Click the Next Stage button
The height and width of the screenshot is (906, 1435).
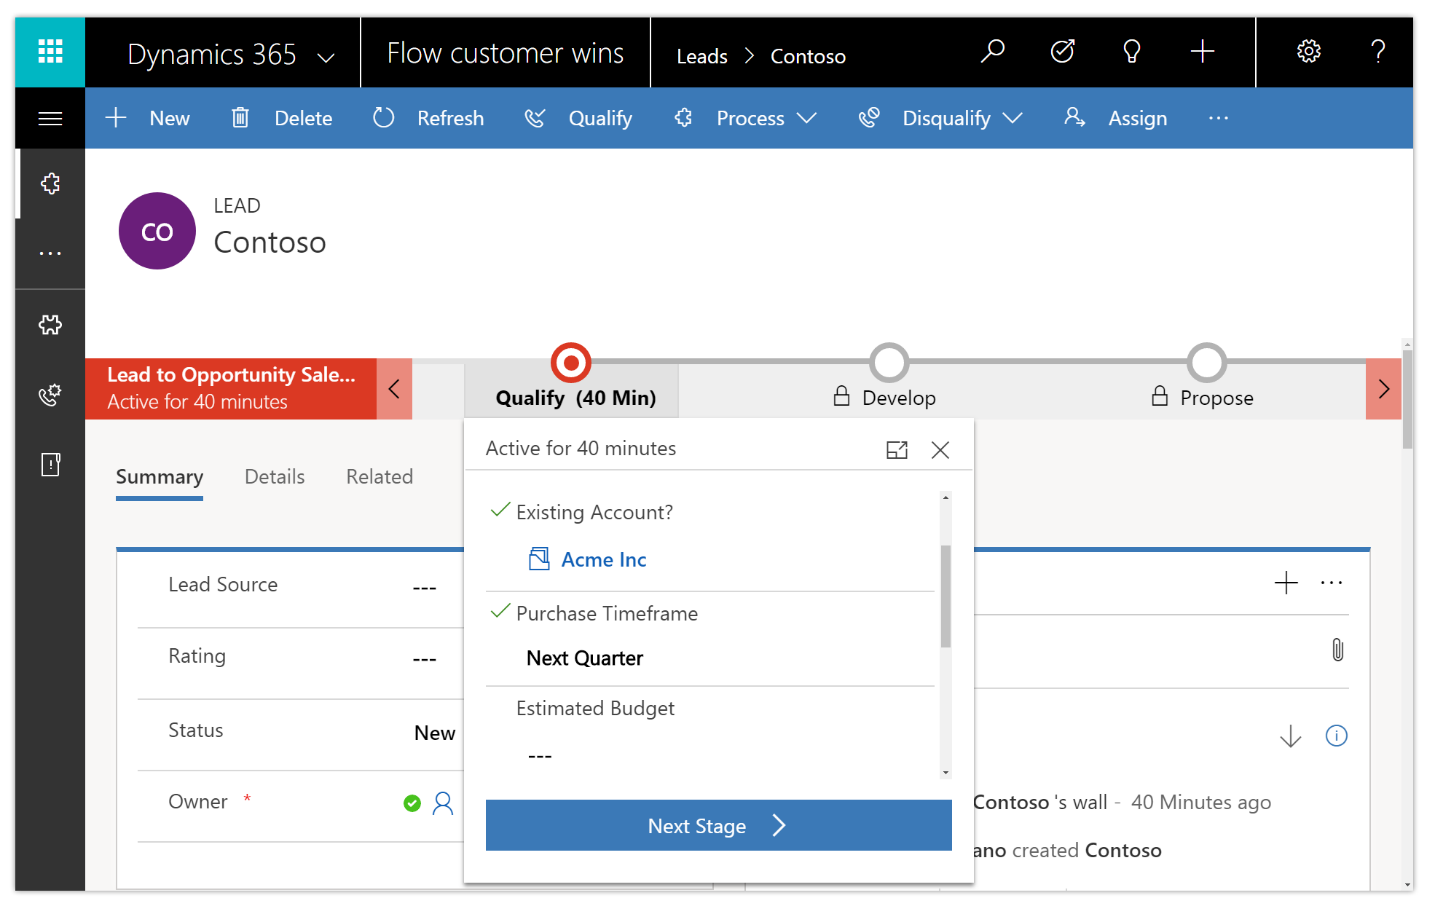(x=718, y=826)
